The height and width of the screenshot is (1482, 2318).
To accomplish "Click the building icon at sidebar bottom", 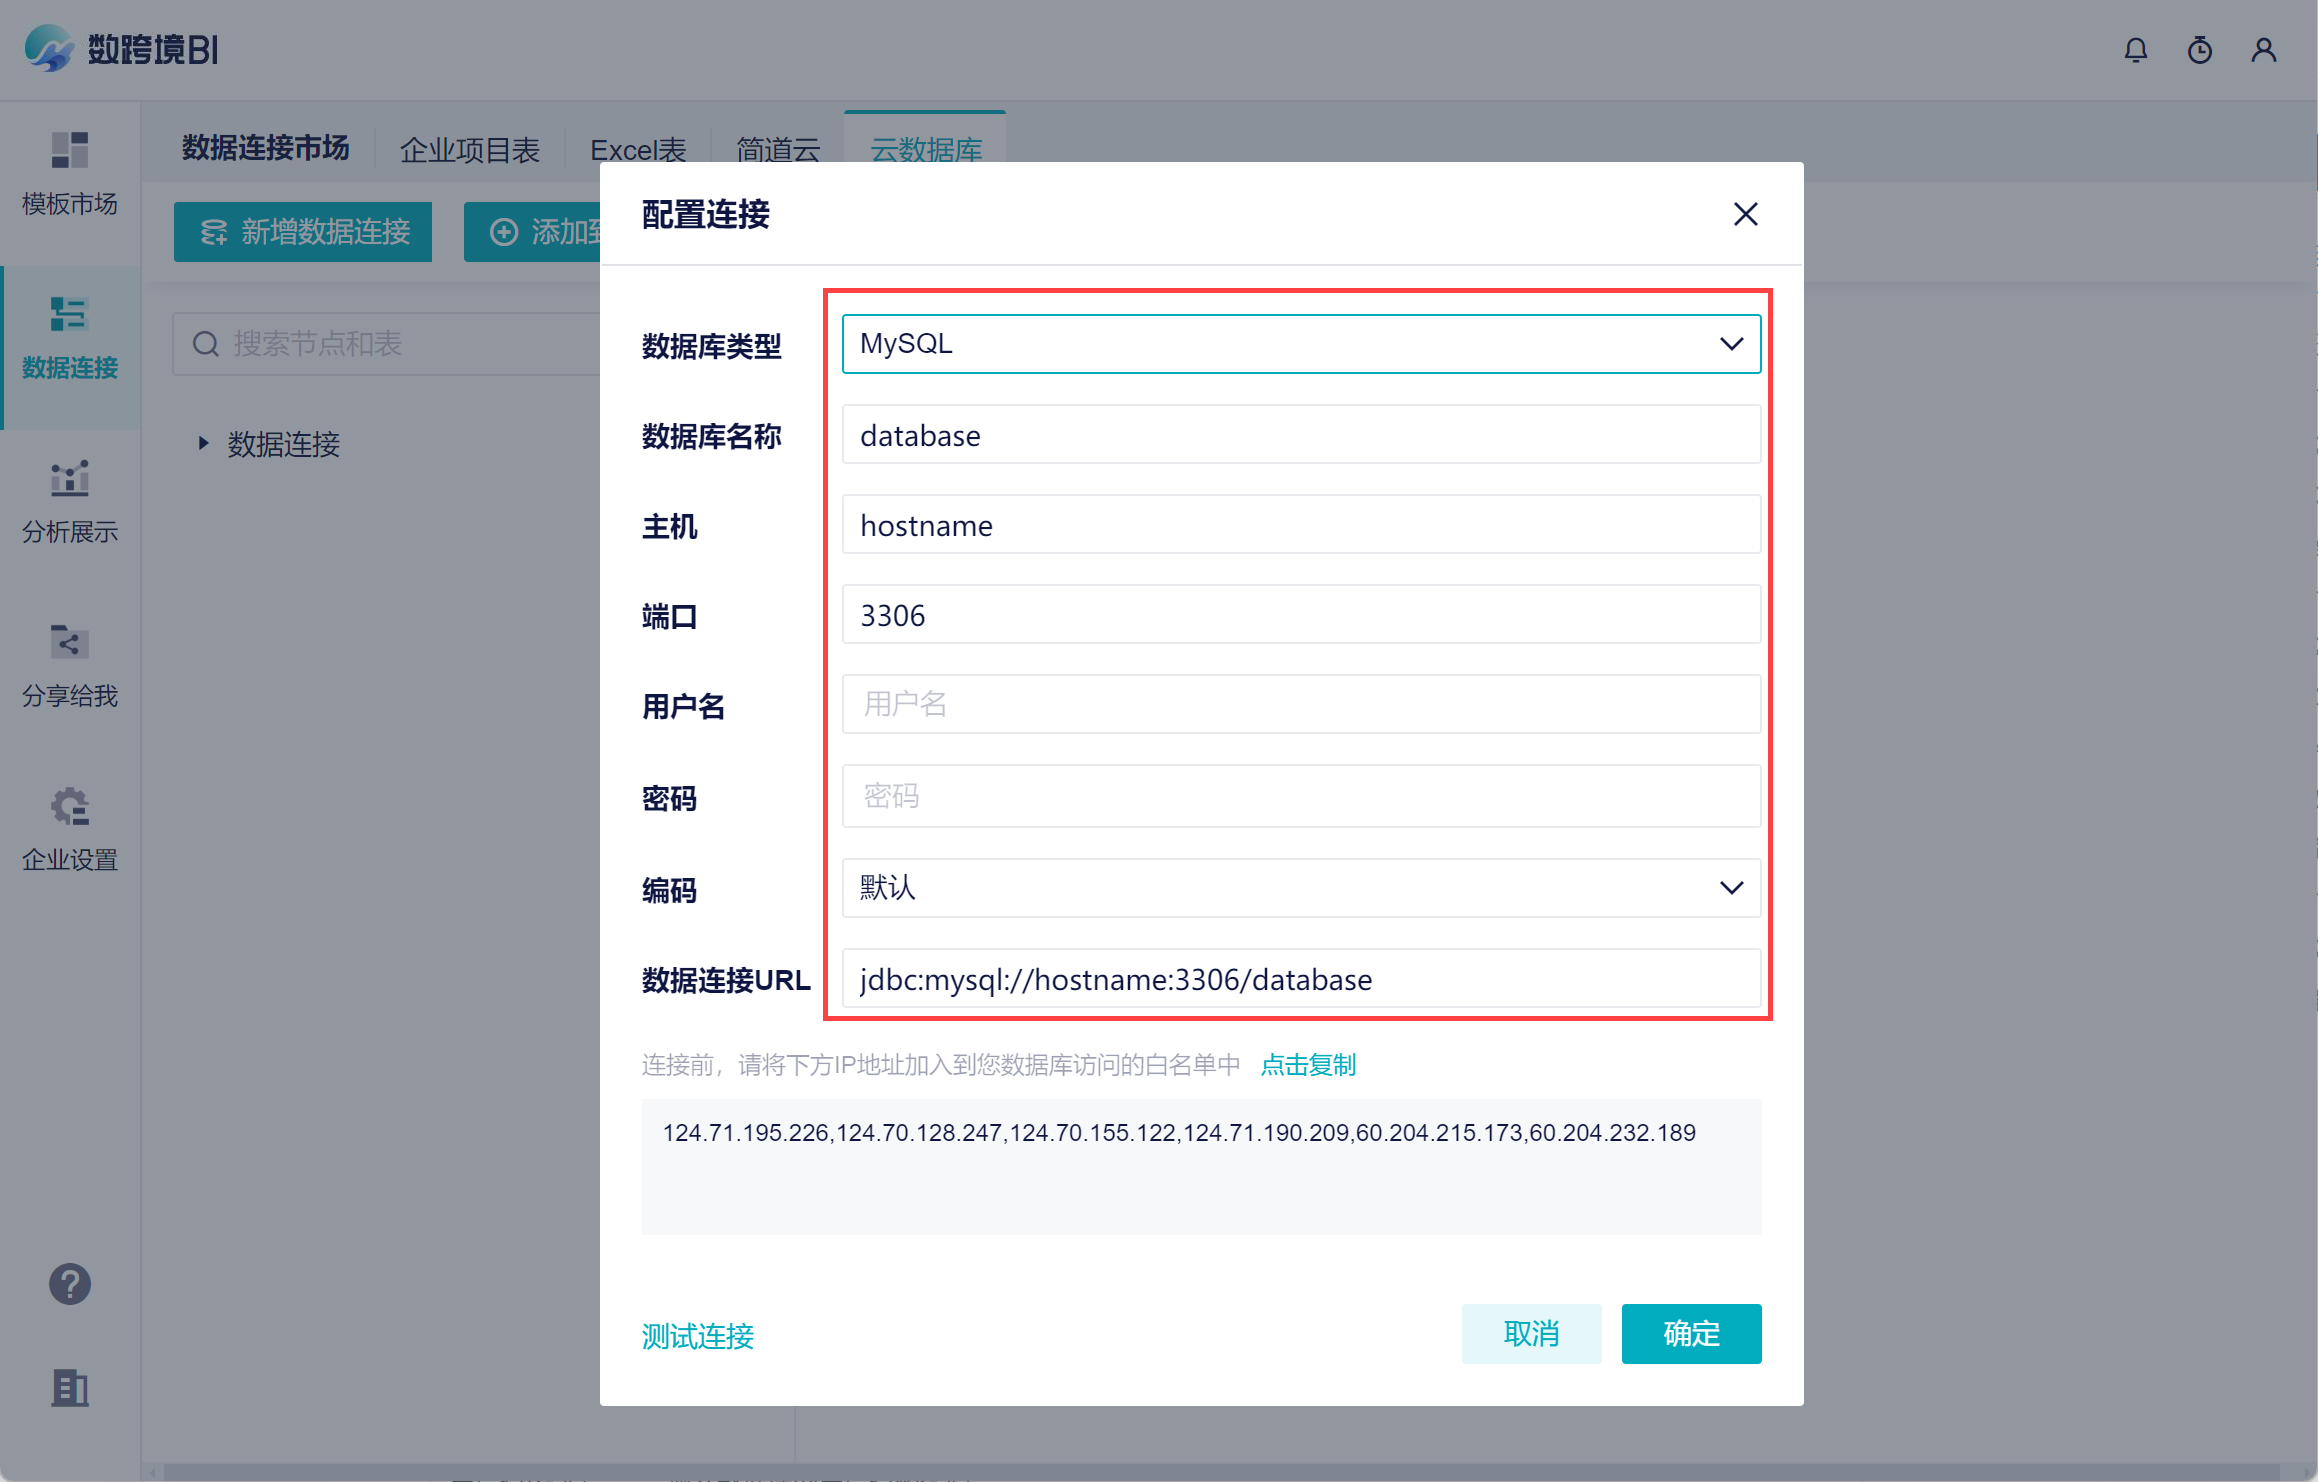I will [x=70, y=1387].
